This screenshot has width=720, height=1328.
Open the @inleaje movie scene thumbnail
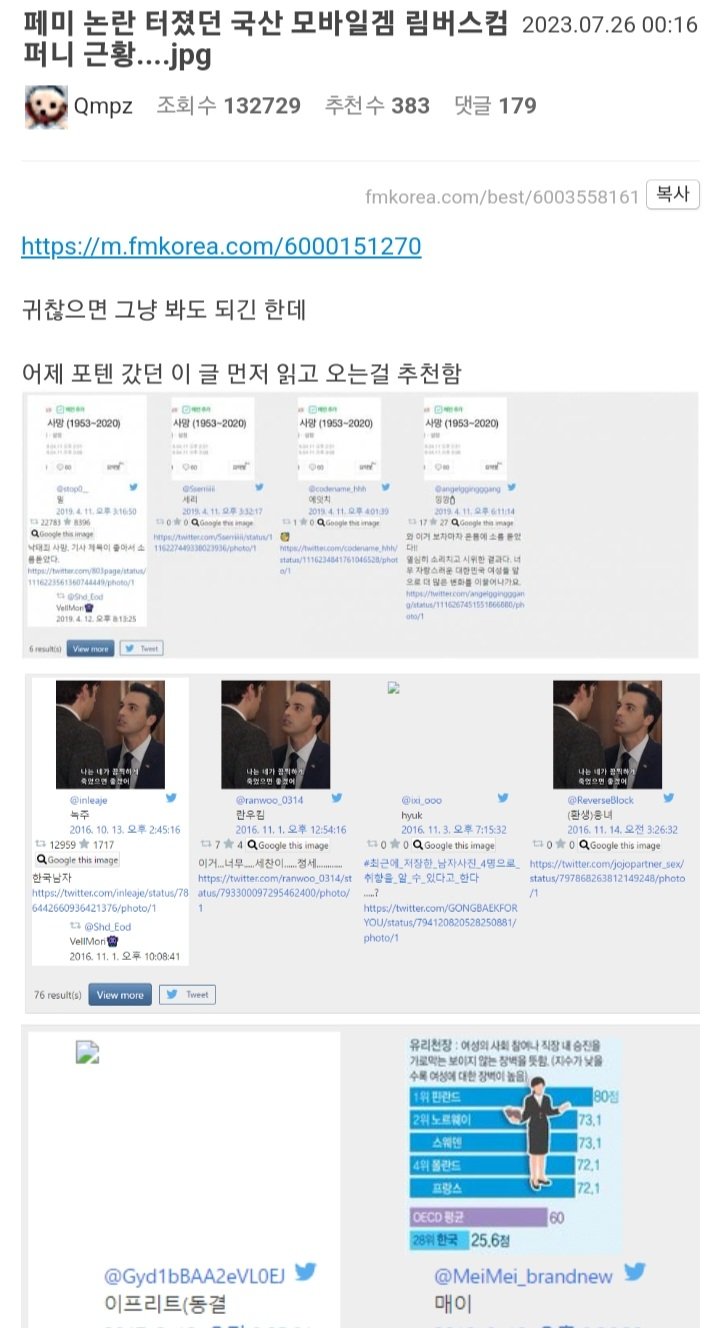click(x=110, y=734)
